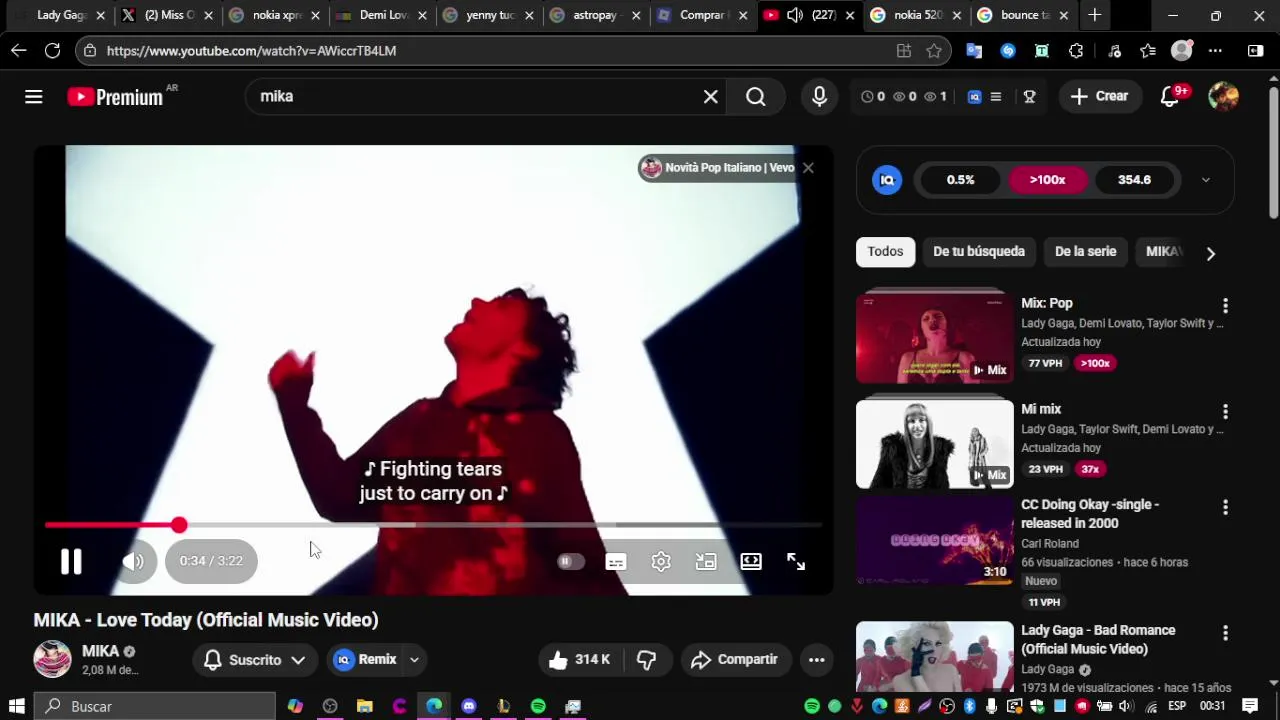Image resolution: width=1280 pixels, height=720 pixels.
Task: Click the browser address bar URL
Action: (251, 51)
